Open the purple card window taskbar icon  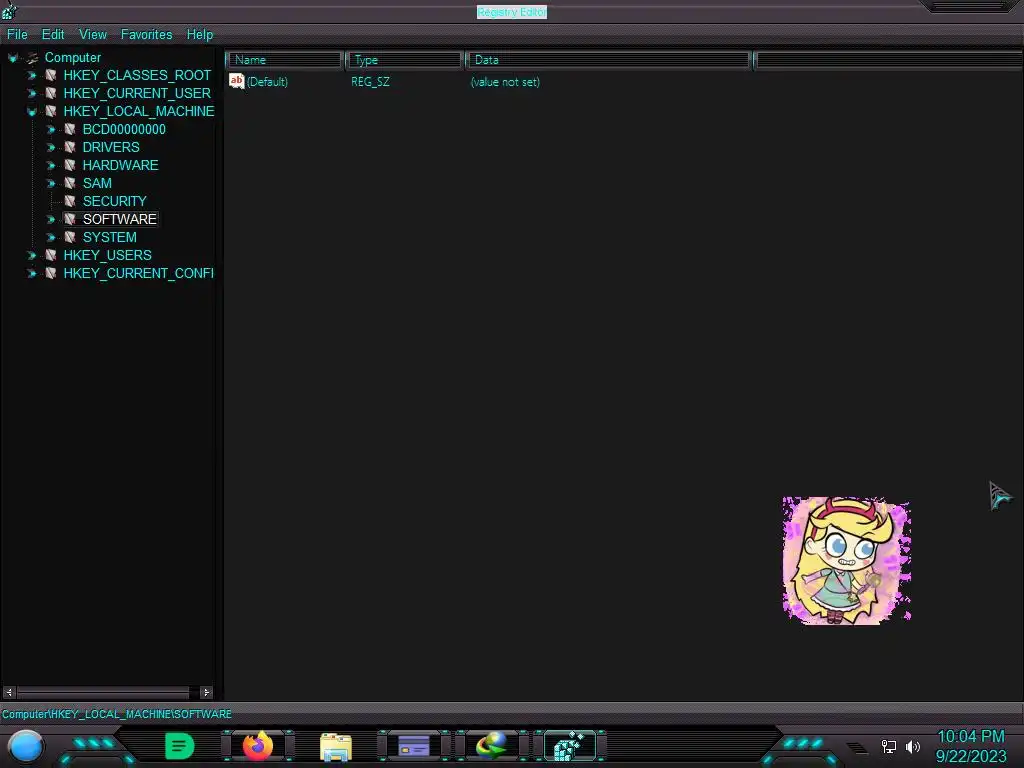(x=414, y=746)
